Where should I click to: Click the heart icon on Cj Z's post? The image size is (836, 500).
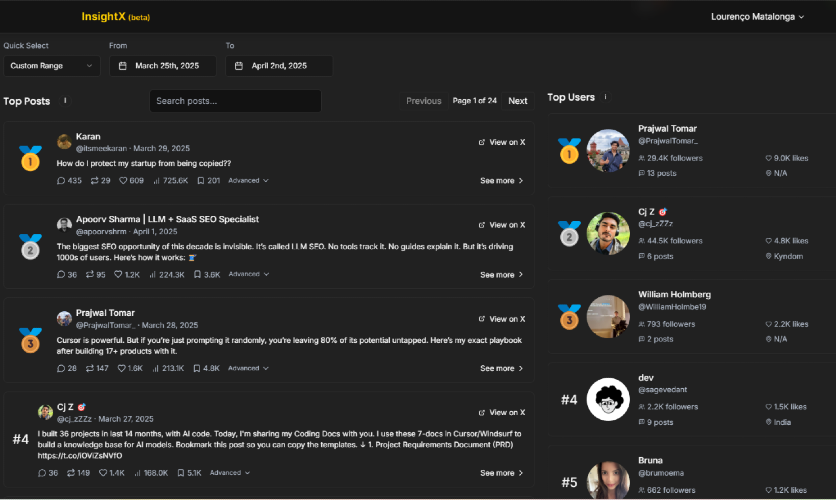point(103,473)
